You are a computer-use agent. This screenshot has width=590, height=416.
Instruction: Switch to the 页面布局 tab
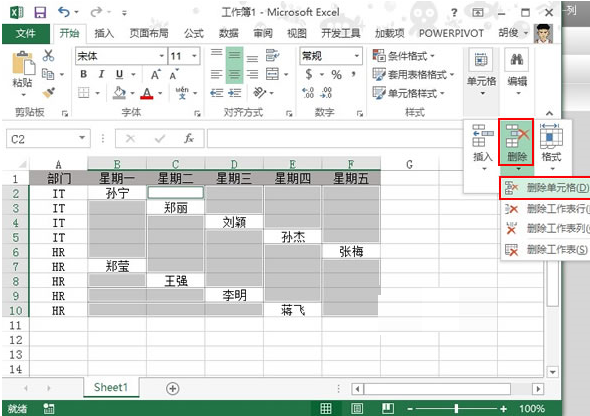pos(149,33)
